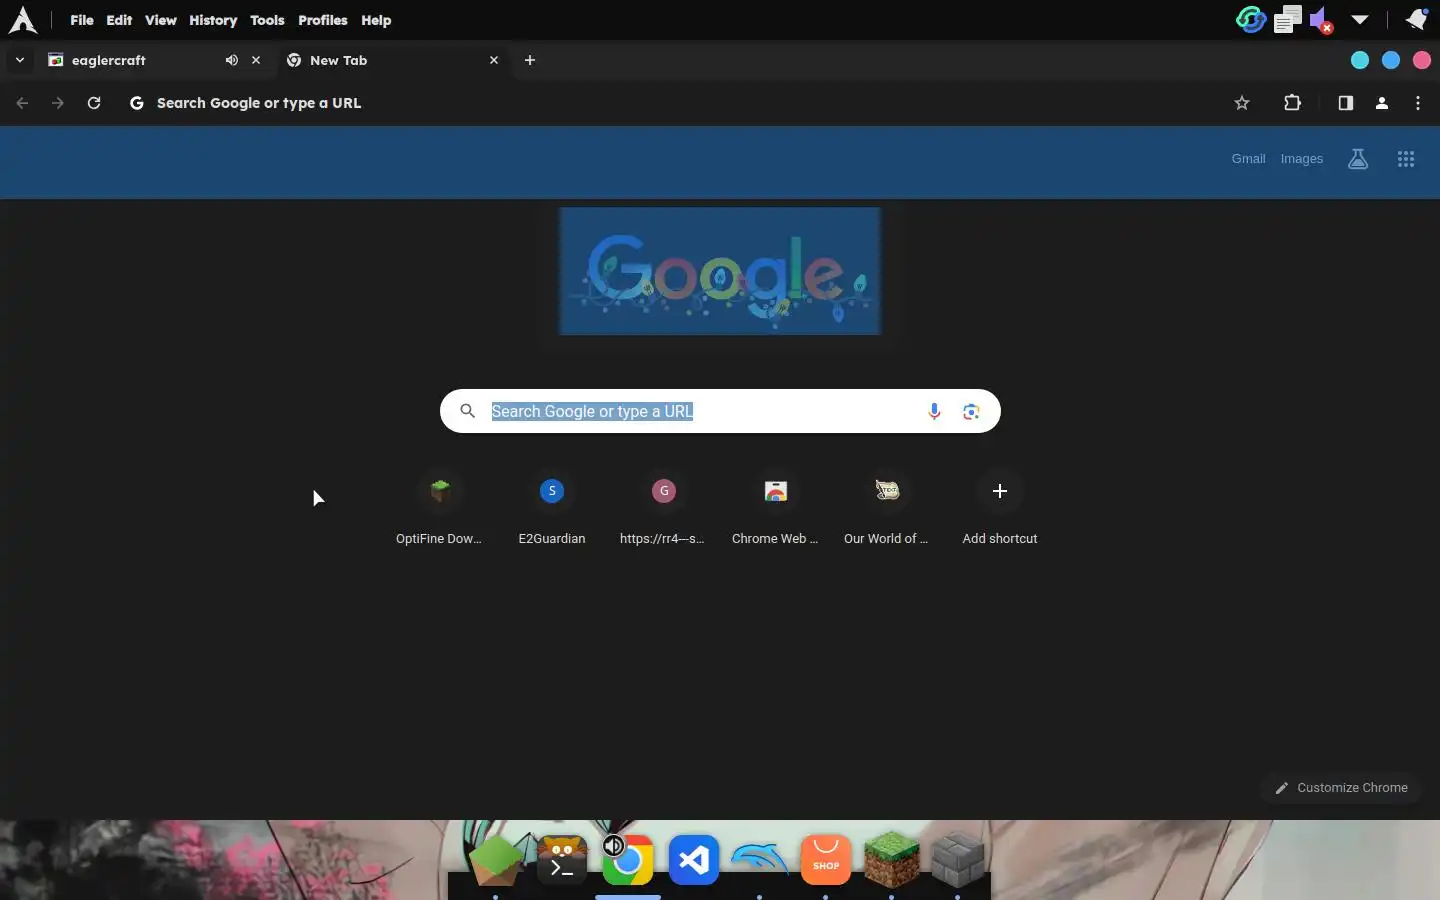Go forward to the next page
This screenshot has height=900, width=1440.
tap(58, 103)
